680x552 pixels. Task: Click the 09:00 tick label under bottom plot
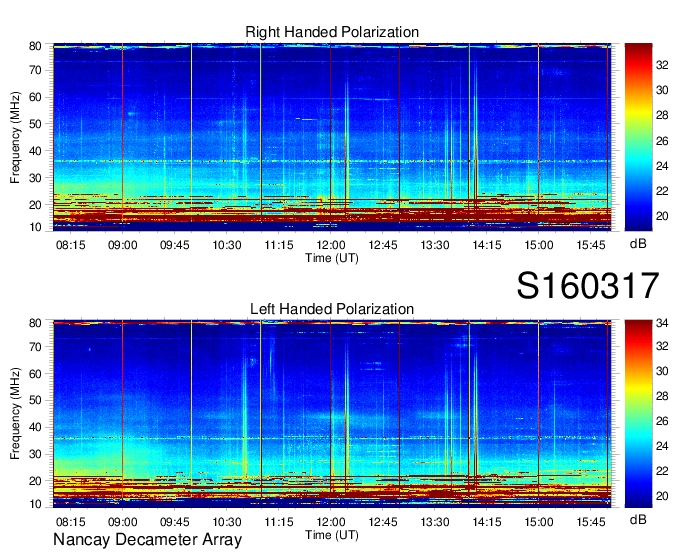(123, 522)
